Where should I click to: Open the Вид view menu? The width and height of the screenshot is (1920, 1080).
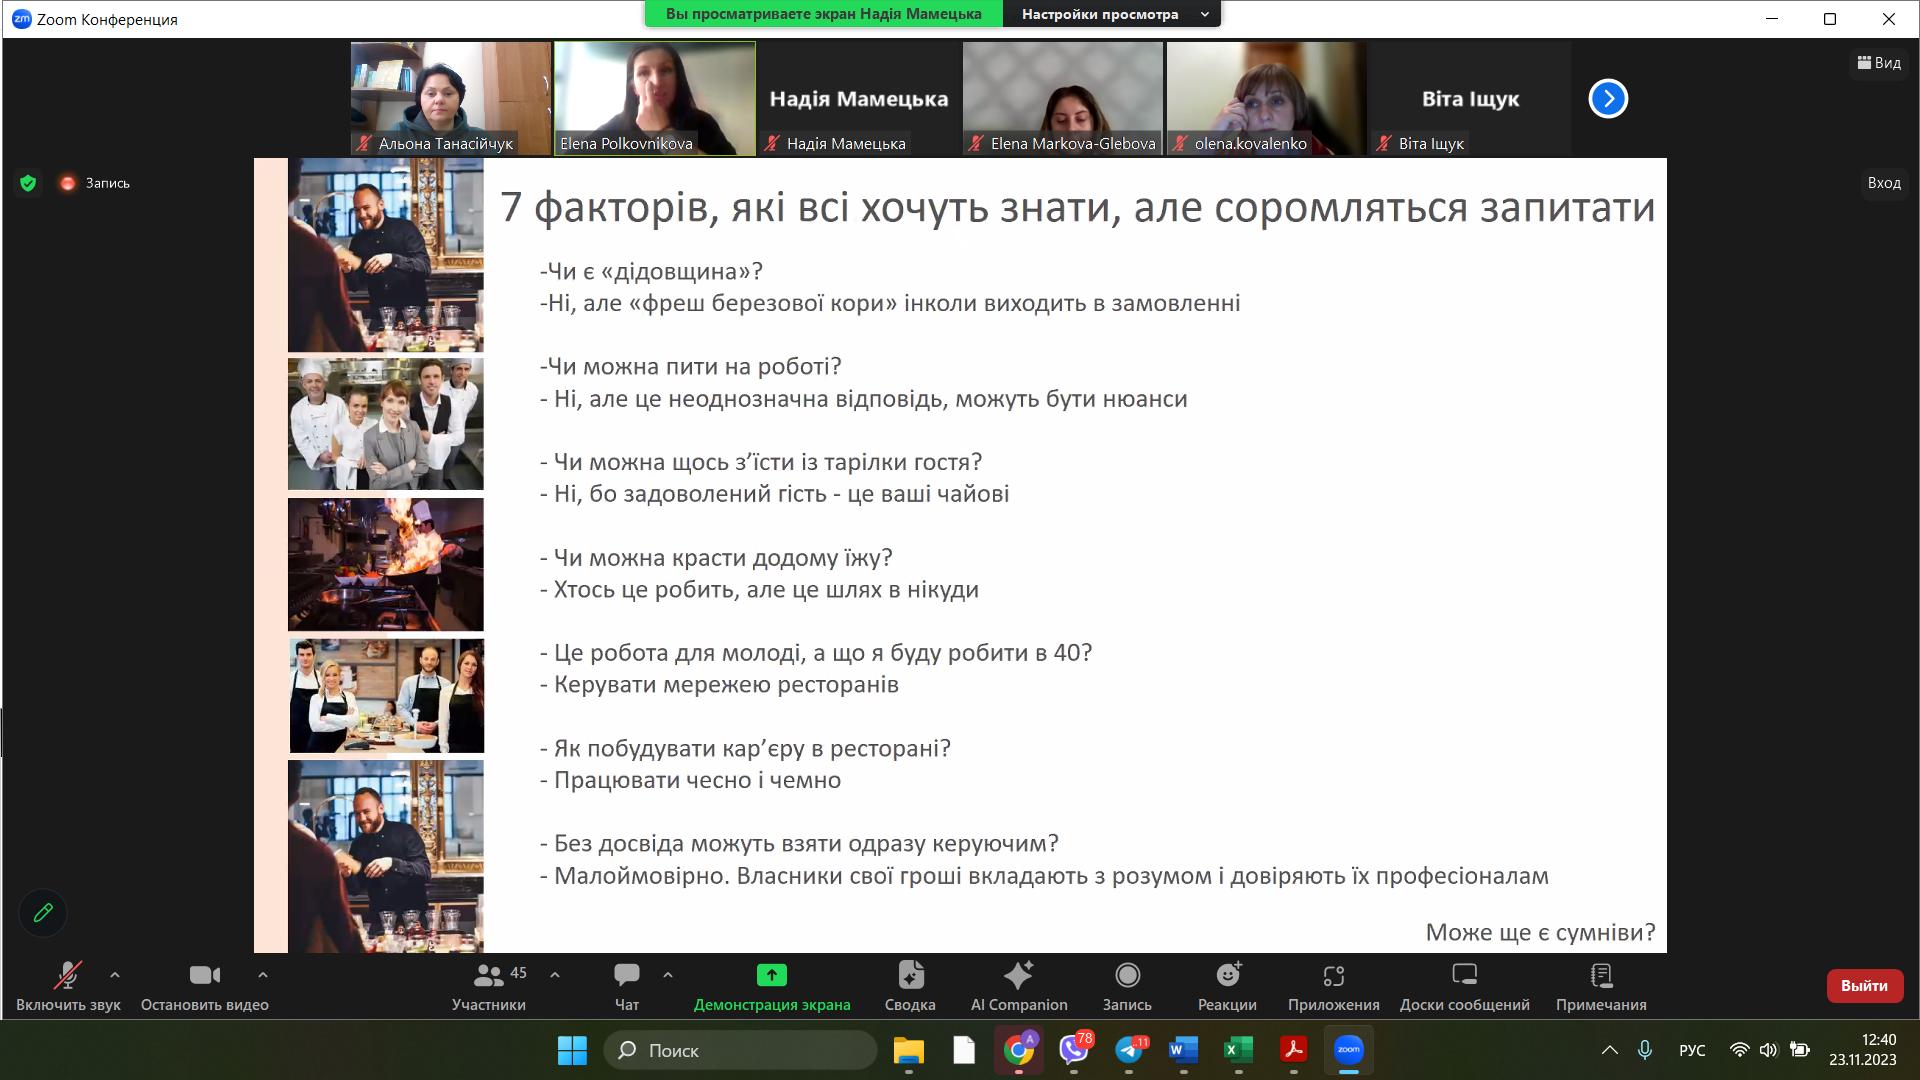tap(1879, 63)
